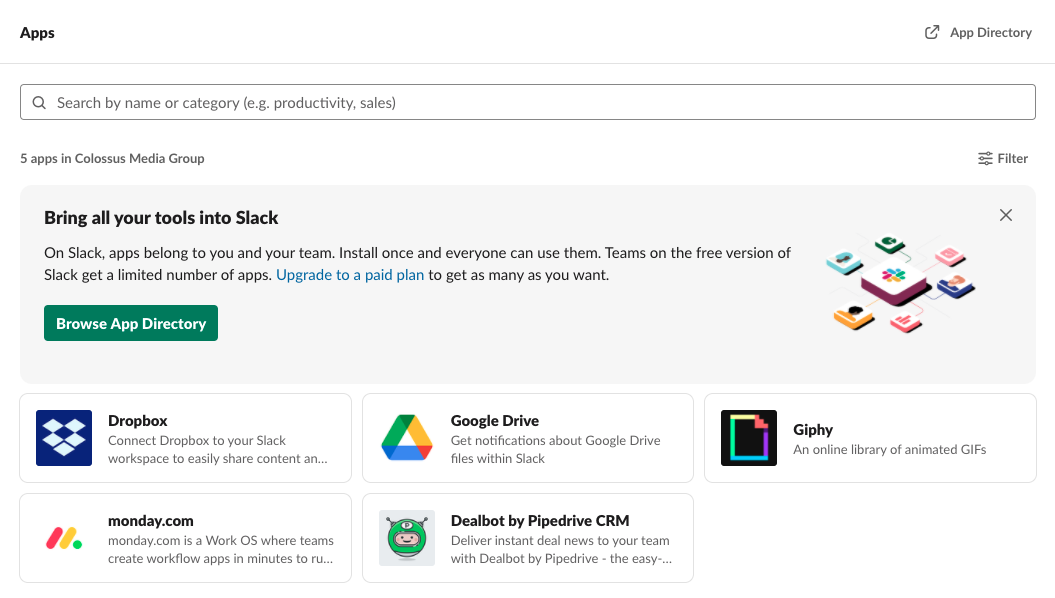1055x598 pixels.
Task: Click the monday.com Work OS description
Action: pyautogui.click(x=221, y=550)
